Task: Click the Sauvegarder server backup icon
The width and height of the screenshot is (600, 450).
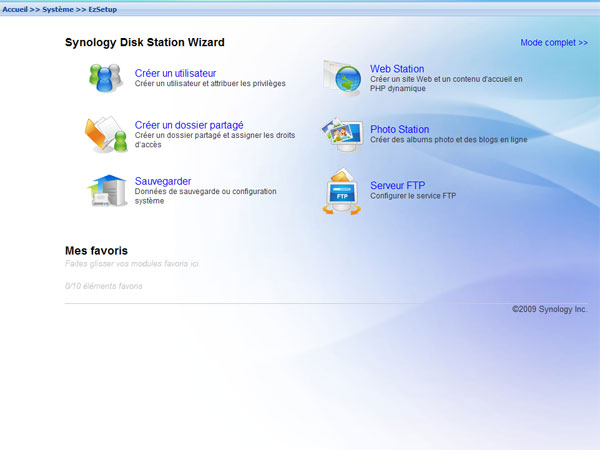Action: point(107,191)
